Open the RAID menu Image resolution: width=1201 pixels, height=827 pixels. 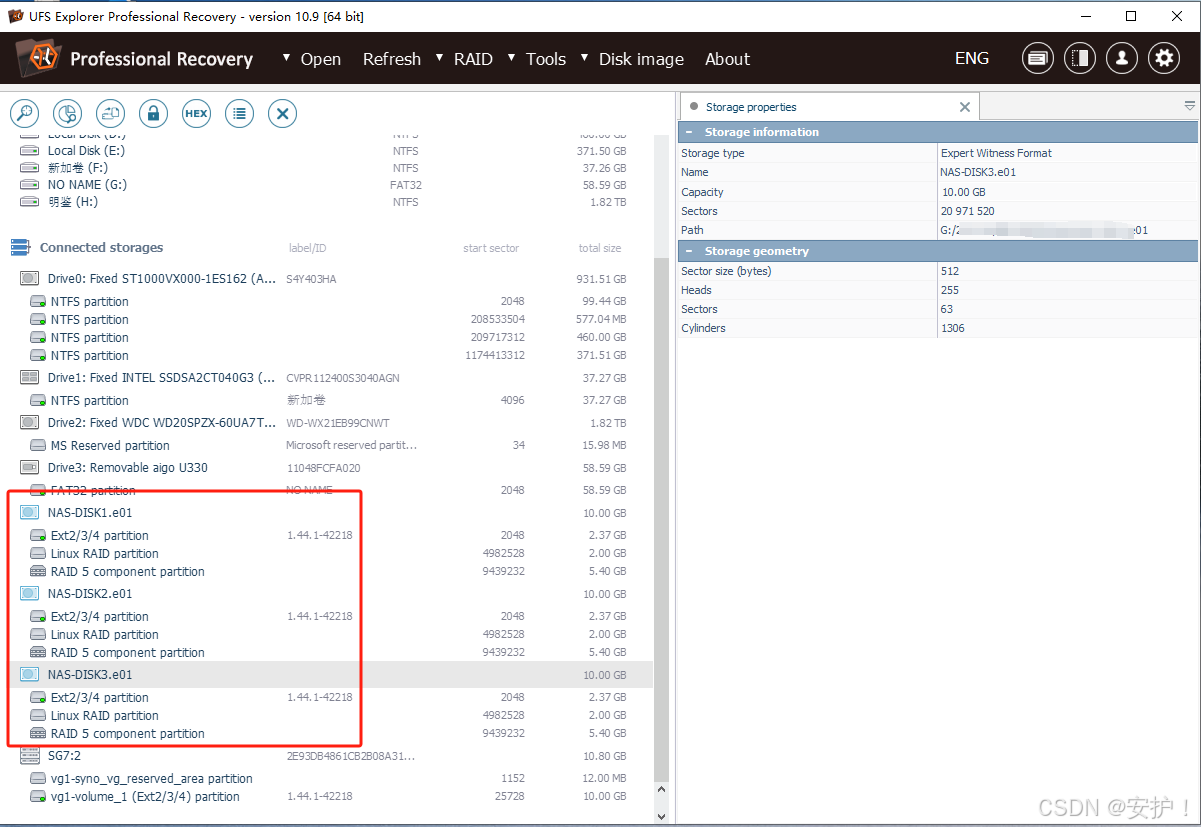473,59
